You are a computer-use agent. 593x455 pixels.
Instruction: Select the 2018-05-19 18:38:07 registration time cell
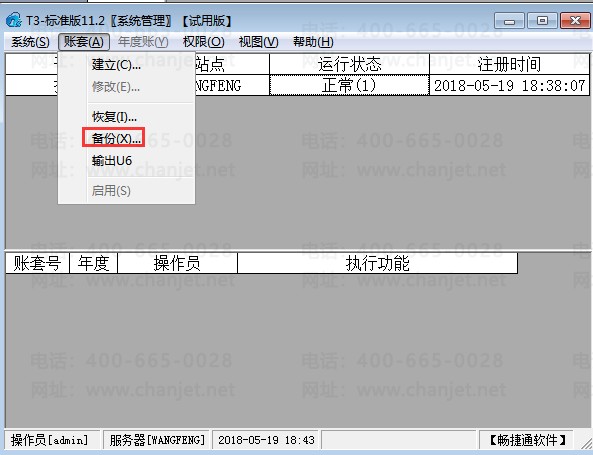coord(509,85)
